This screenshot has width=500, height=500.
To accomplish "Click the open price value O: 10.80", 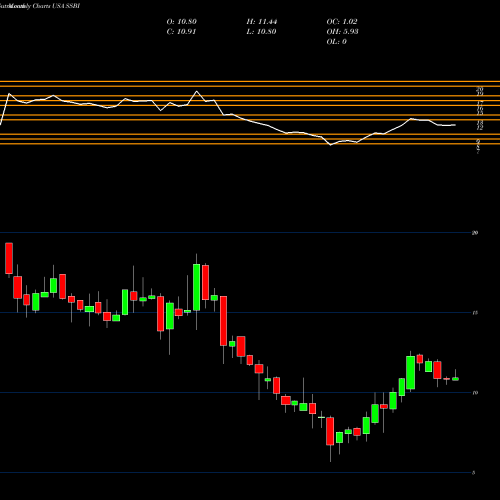I will (x=182, y=22).
